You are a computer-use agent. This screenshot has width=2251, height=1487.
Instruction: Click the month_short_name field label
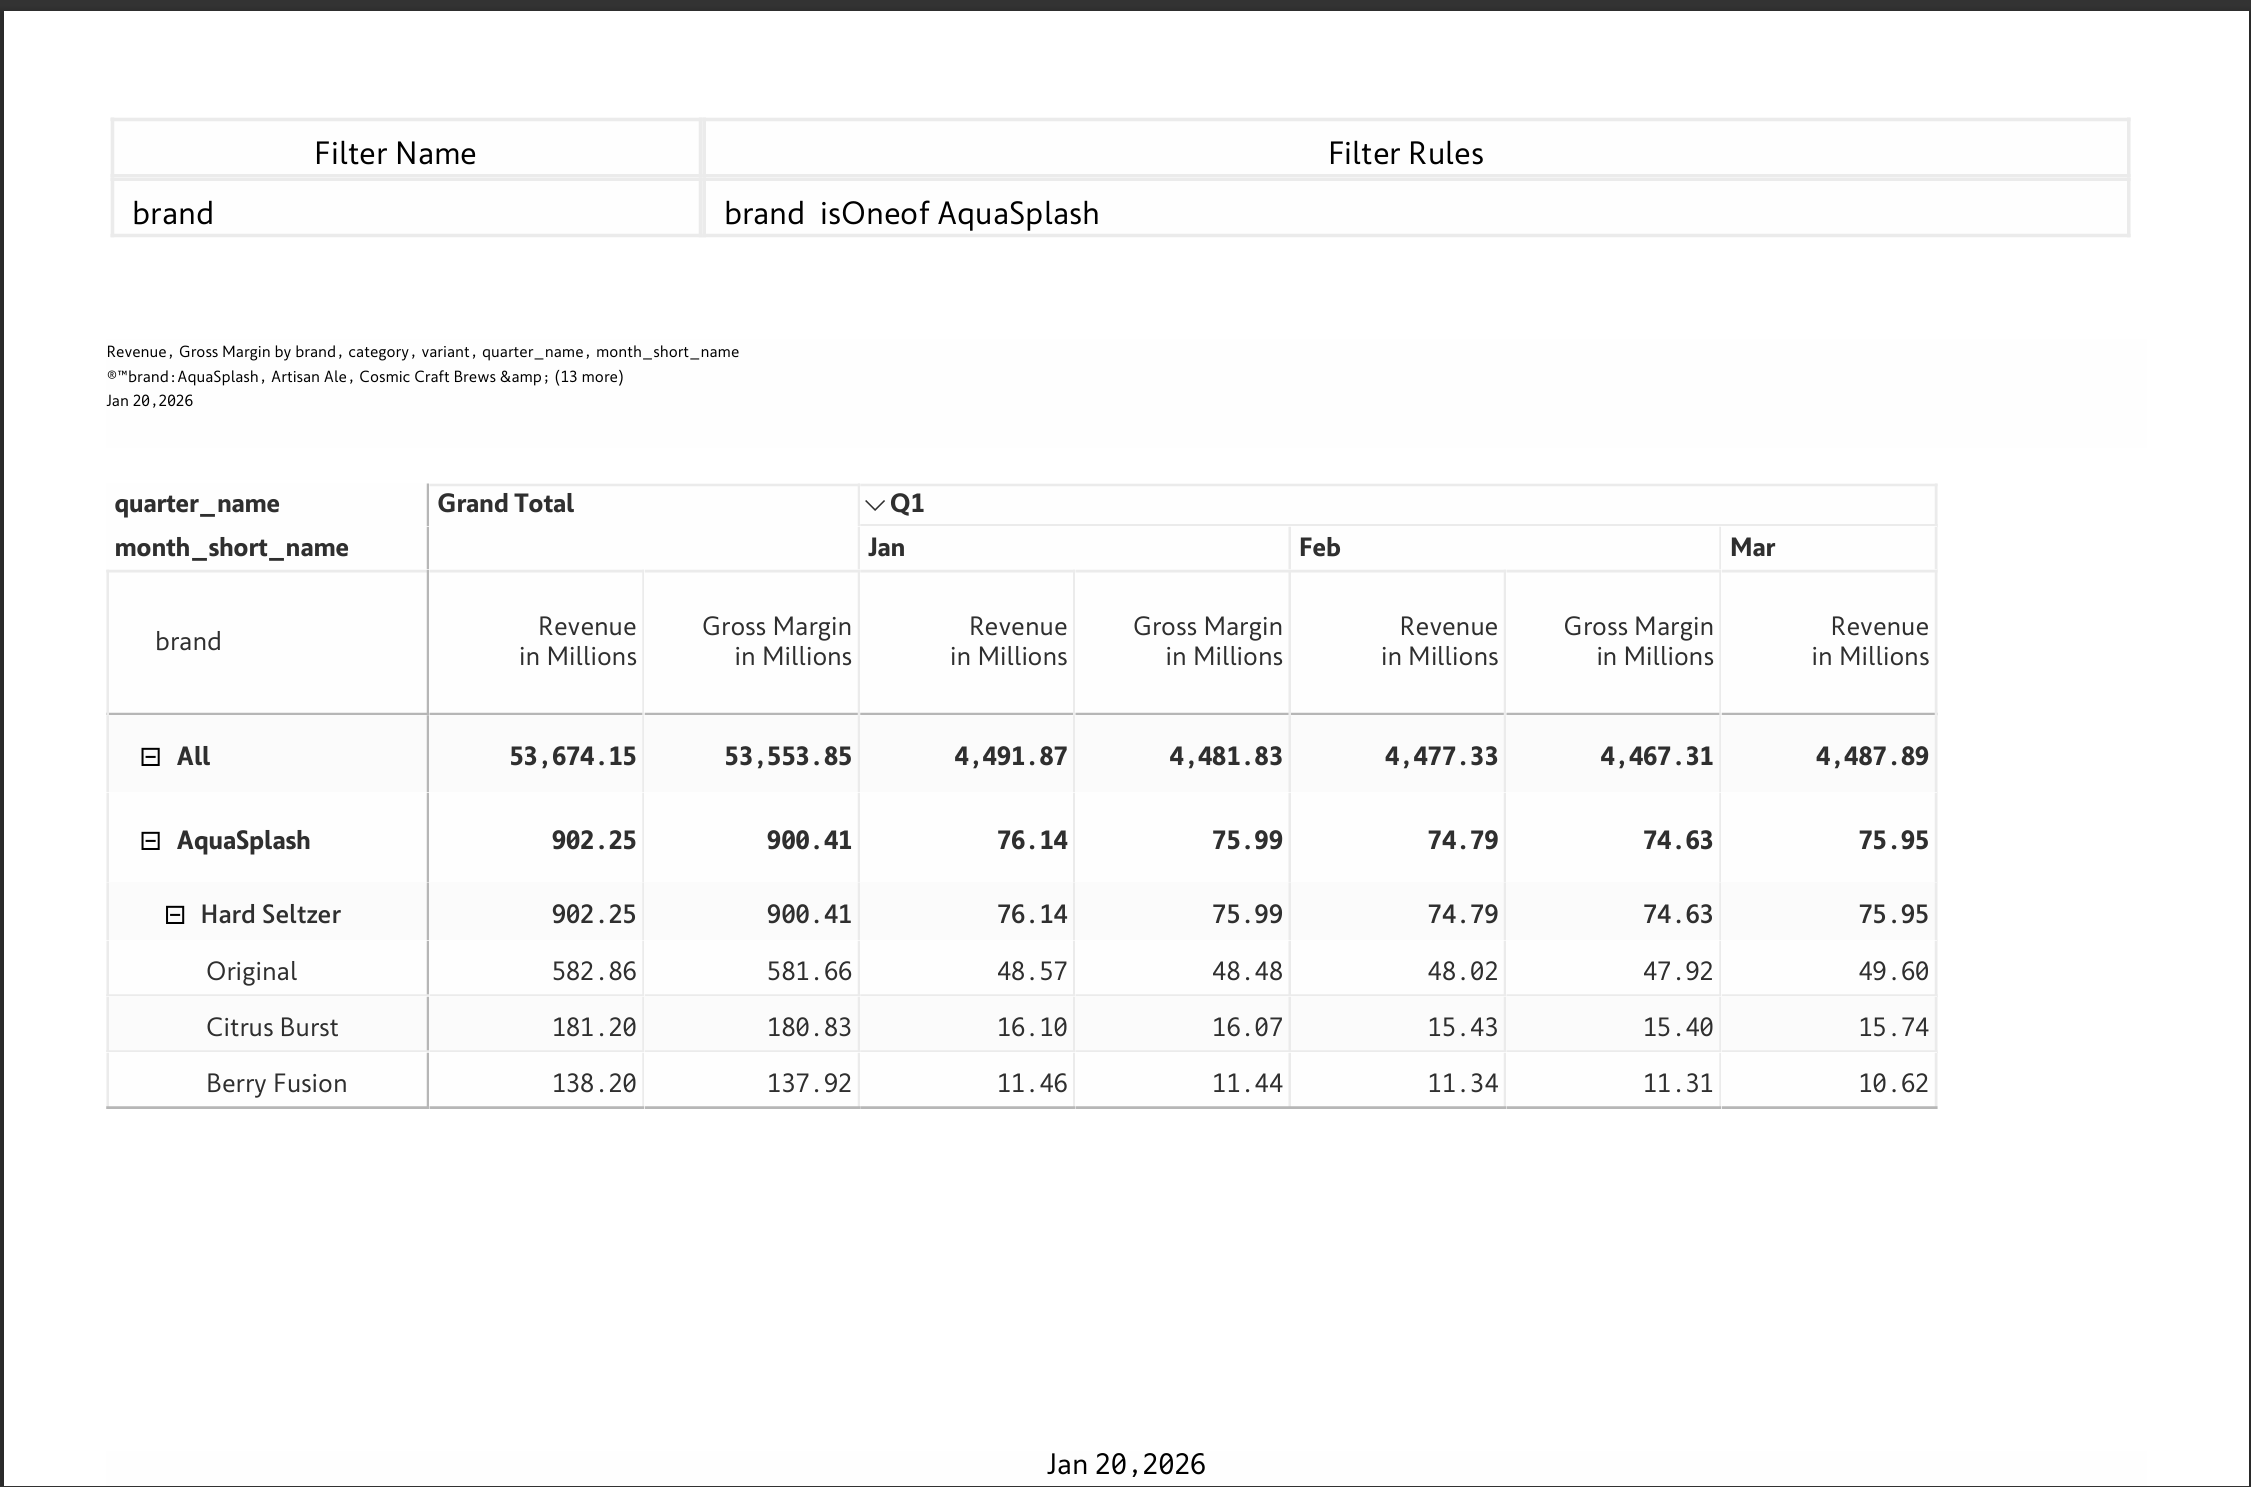231,548
